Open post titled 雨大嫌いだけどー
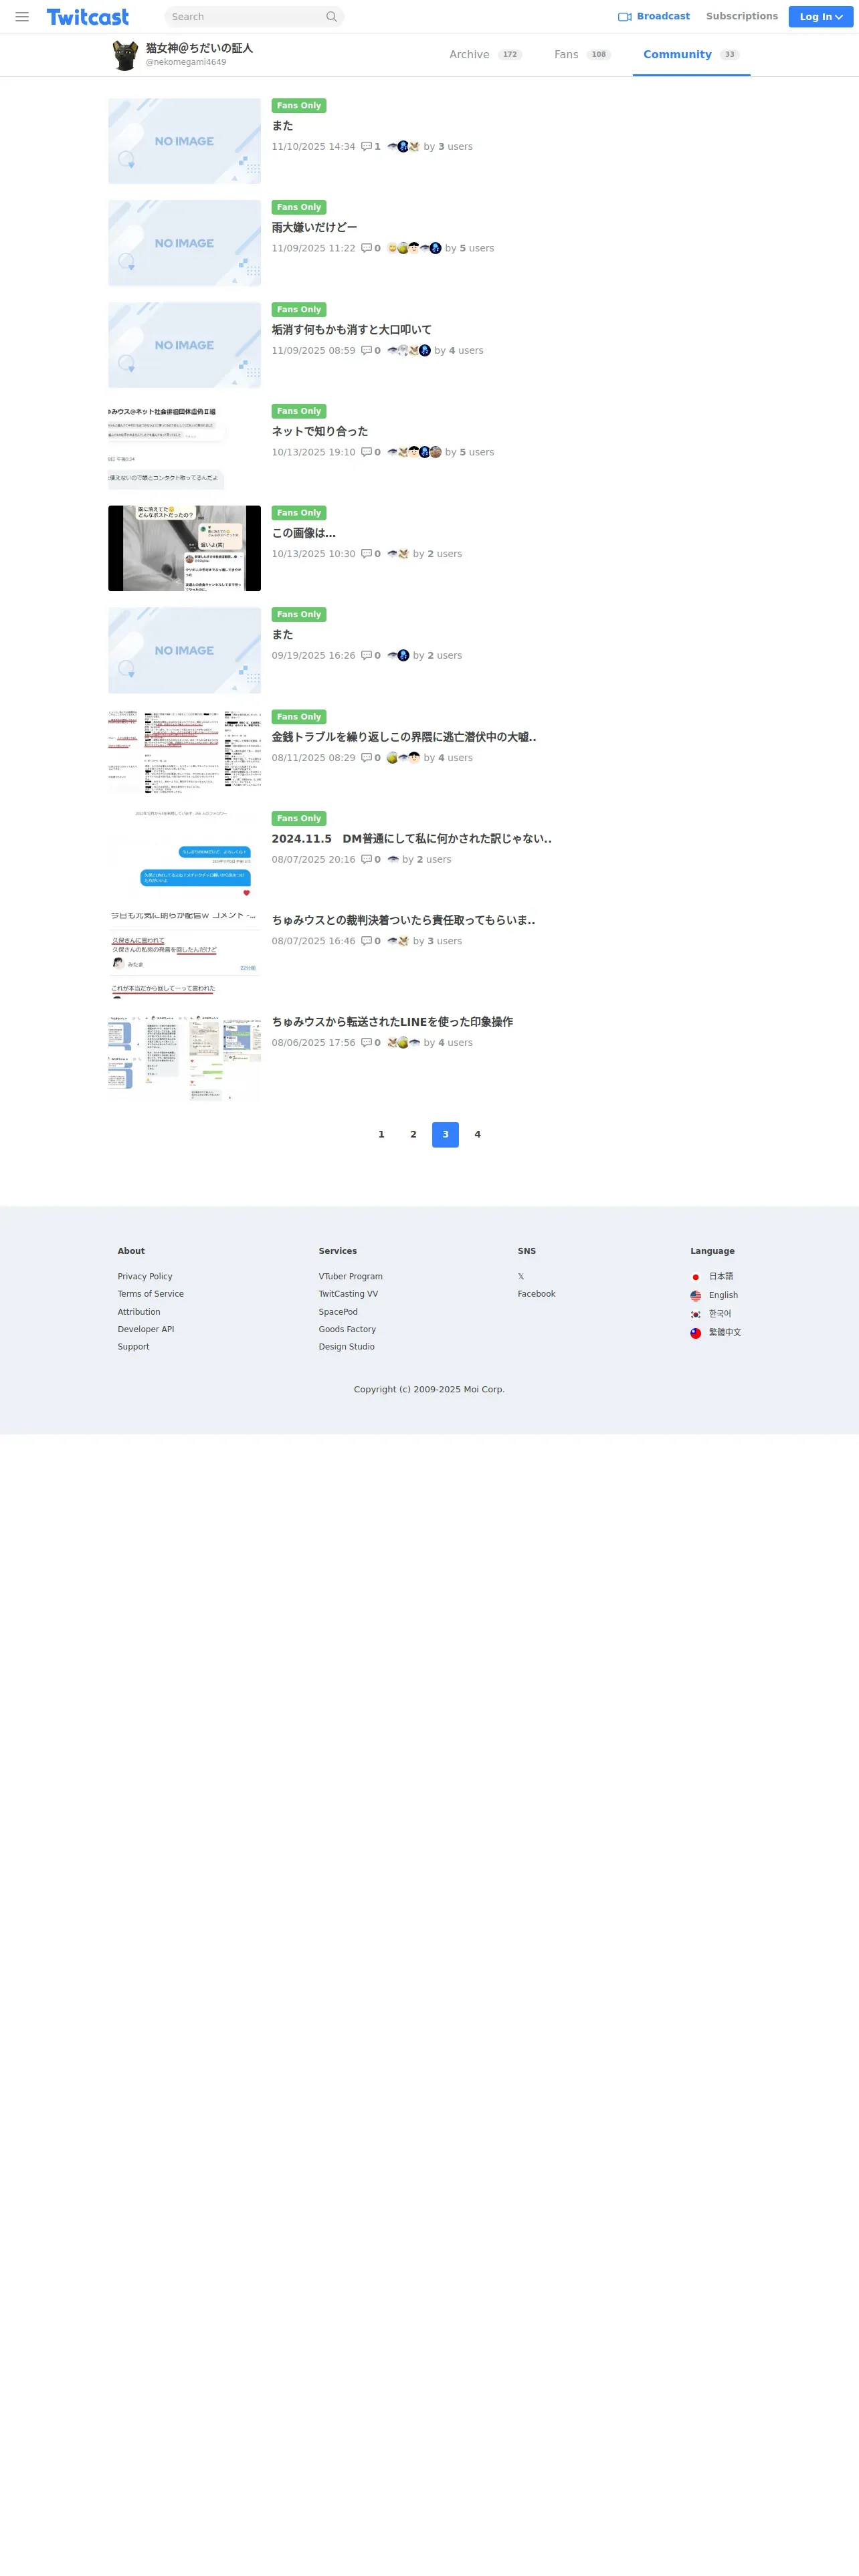859x2576 pixels. click(x=314, y=228)
